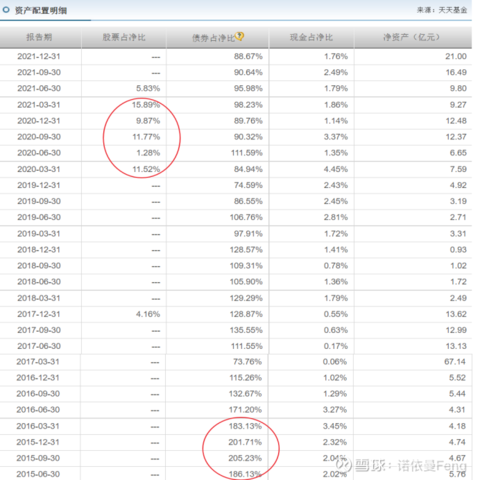Select the 2019-06-30 date cell
480x480 pixels.
click(x=39, y=217)
